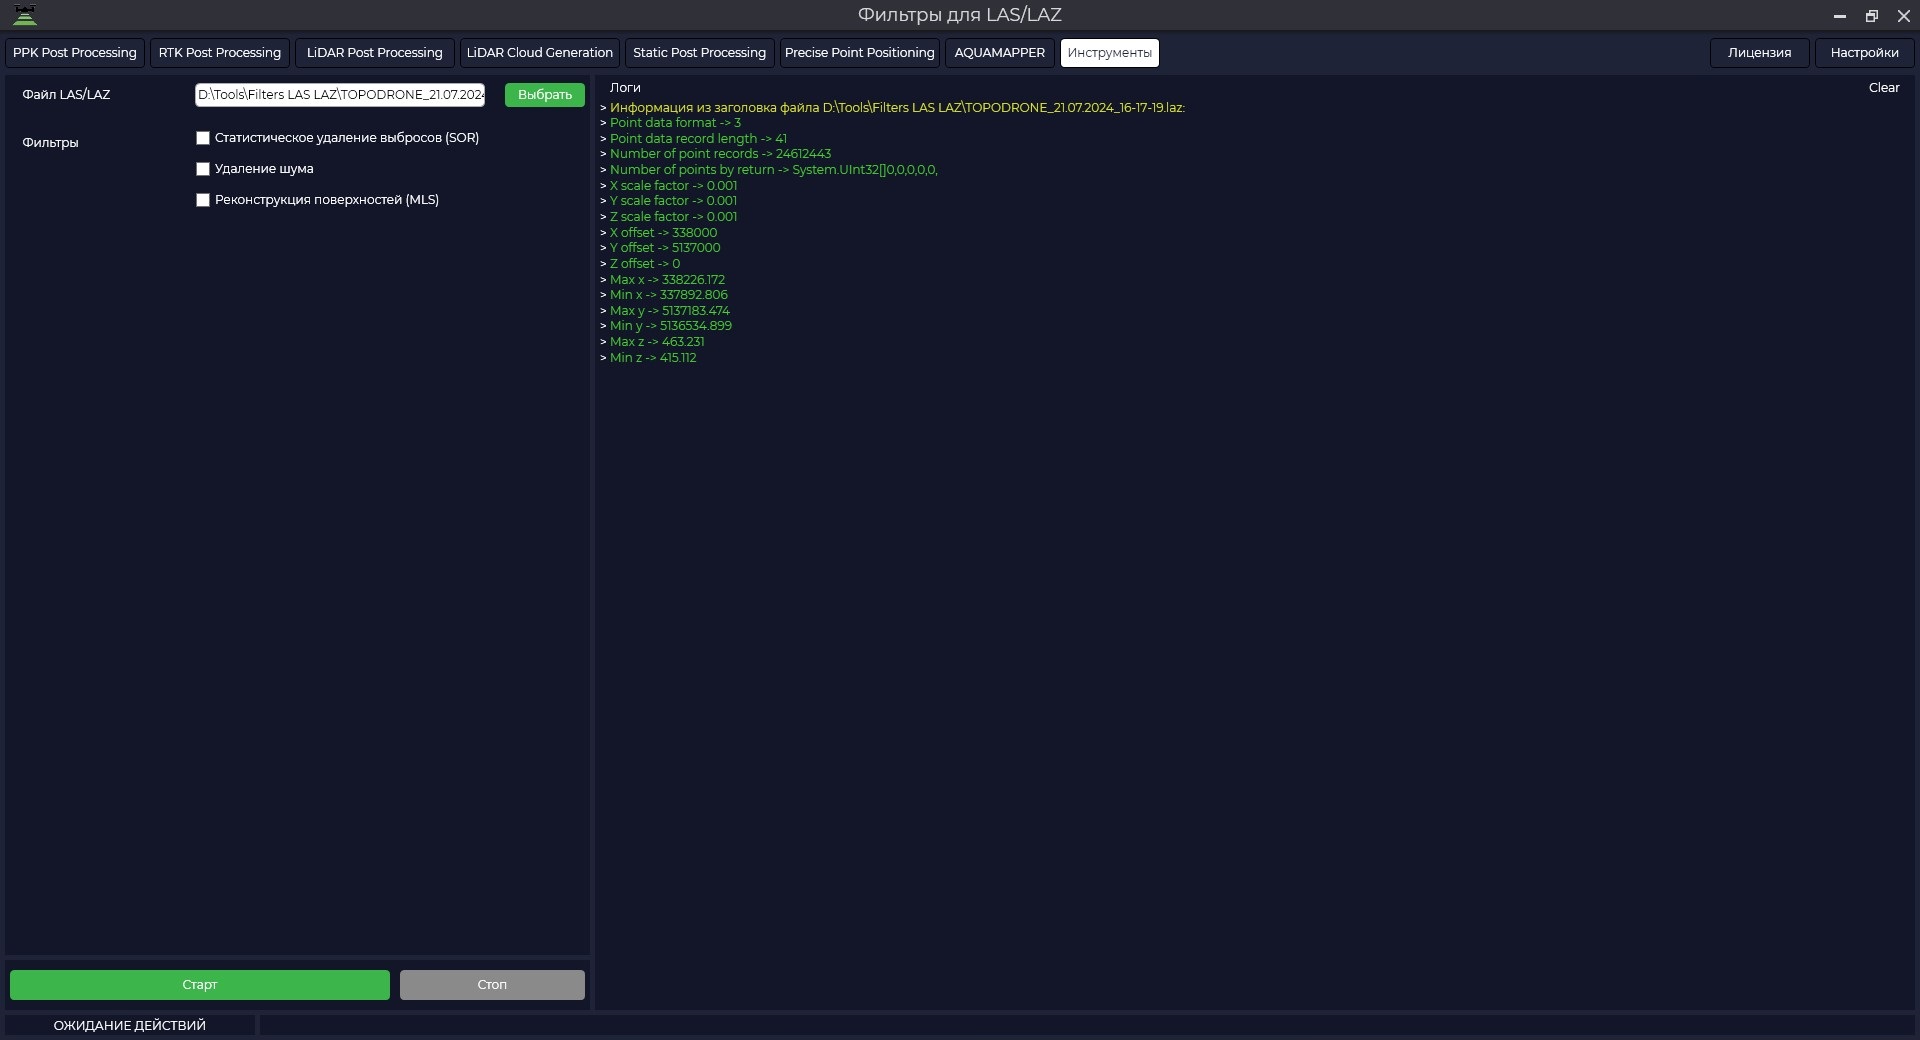Switch to PPK Post Processing tab
1920x1040 pixels.
pos(75,53)
